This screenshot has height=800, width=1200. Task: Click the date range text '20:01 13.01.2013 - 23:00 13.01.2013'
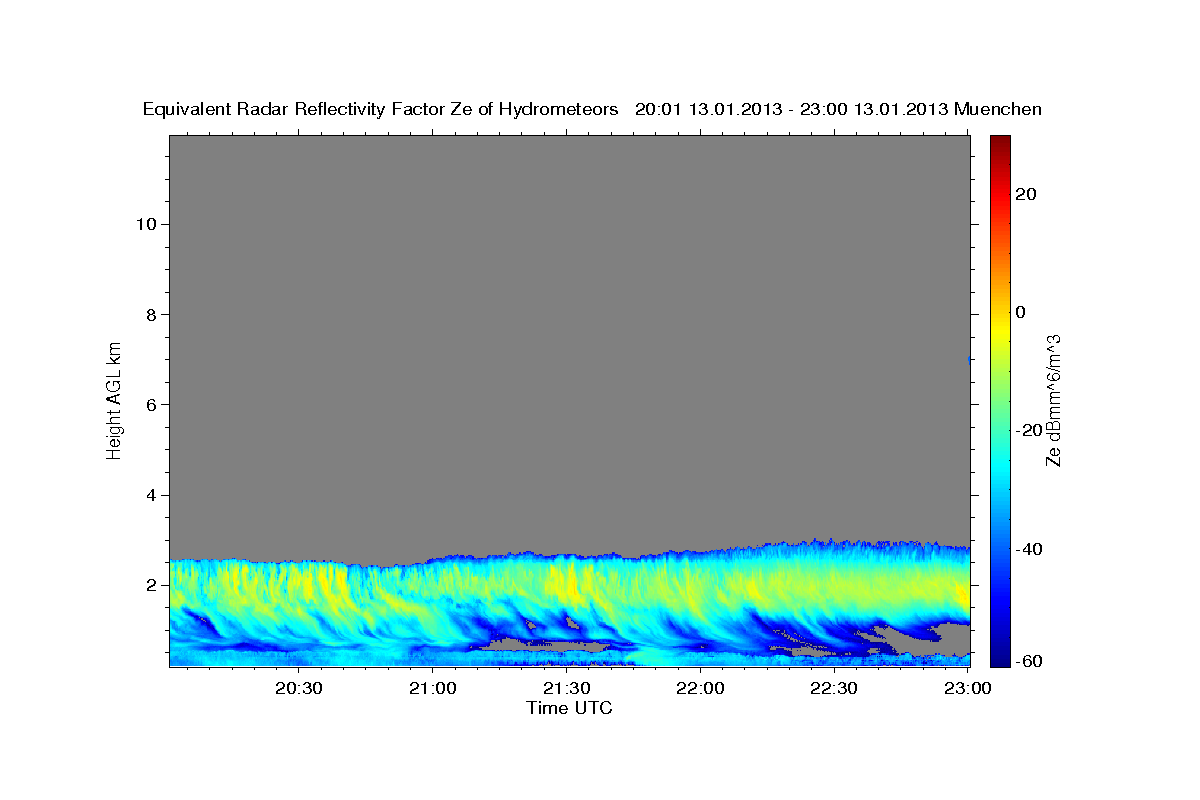(x=791, y=110)
